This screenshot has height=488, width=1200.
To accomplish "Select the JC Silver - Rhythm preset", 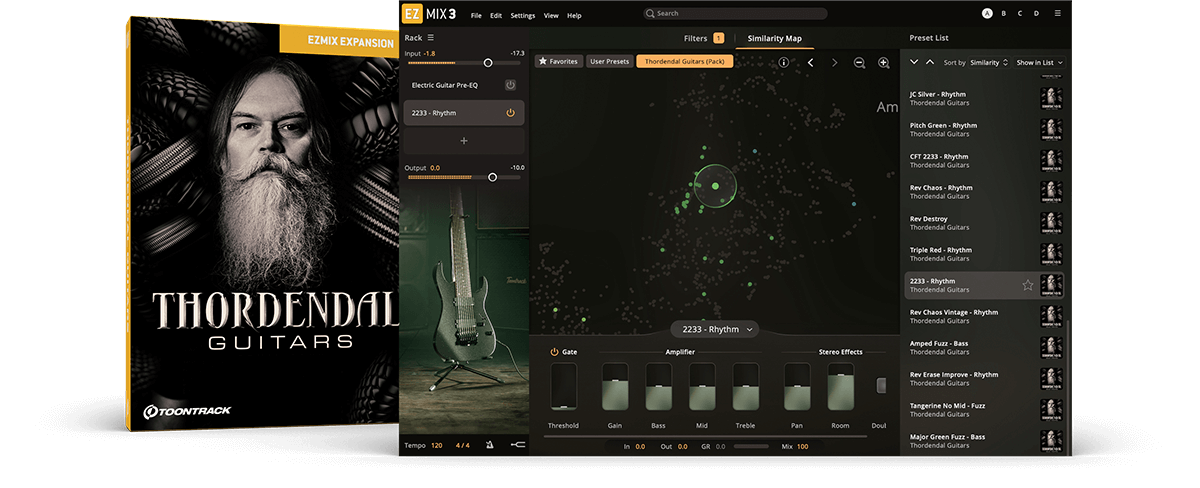I will tap(985, 99).
